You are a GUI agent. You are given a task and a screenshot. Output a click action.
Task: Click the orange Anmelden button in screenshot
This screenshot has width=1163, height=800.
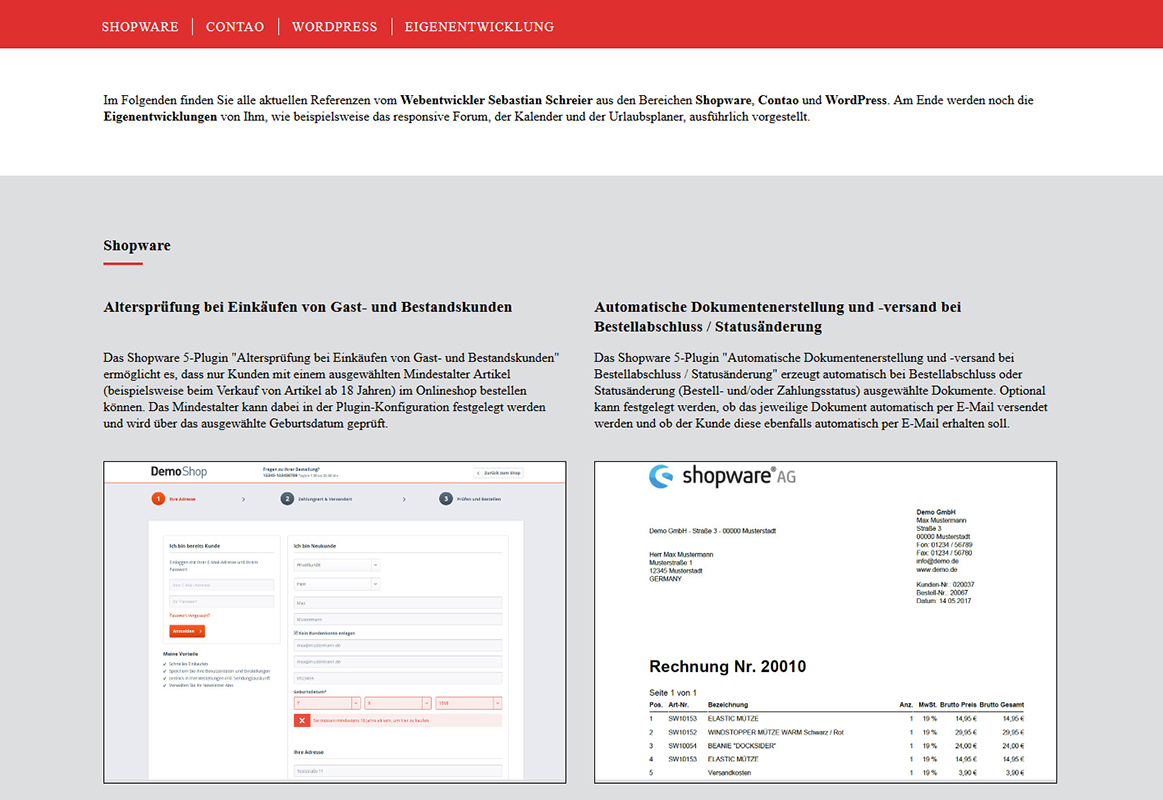pos(187,631)
